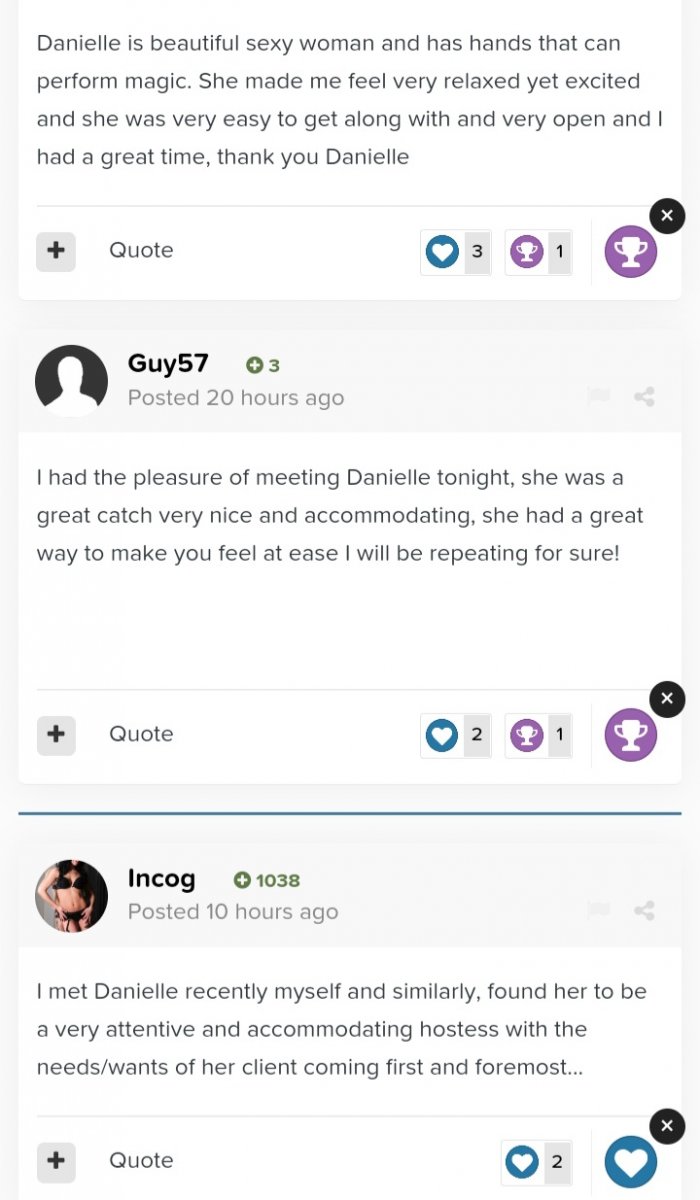Open Guy57's profile from the username
The width and height of the screenshot is (700, 1200).
[x=168, y=363]
